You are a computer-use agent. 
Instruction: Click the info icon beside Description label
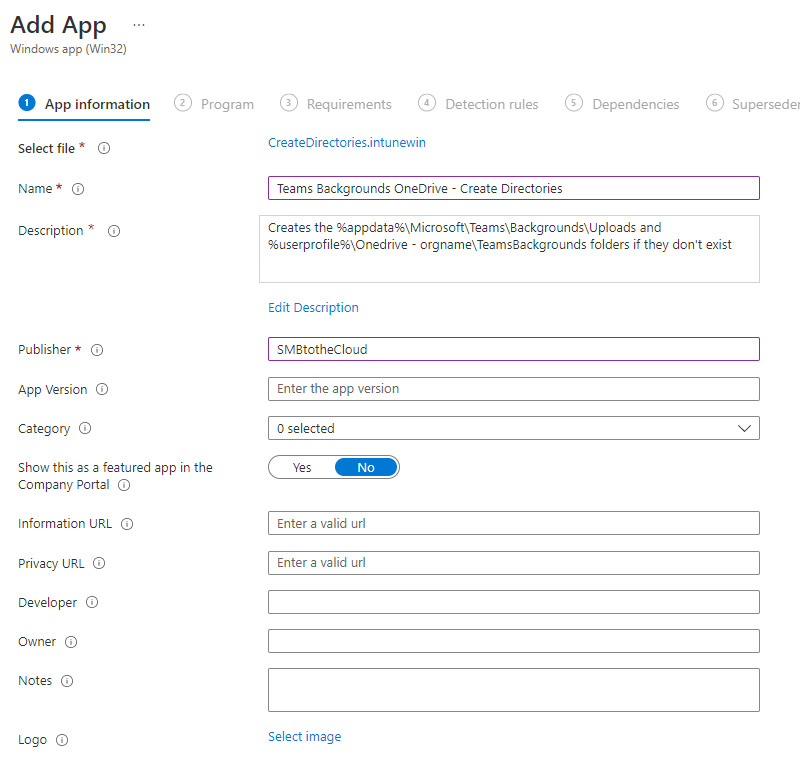pyautogui.click(x=114, y=231)
